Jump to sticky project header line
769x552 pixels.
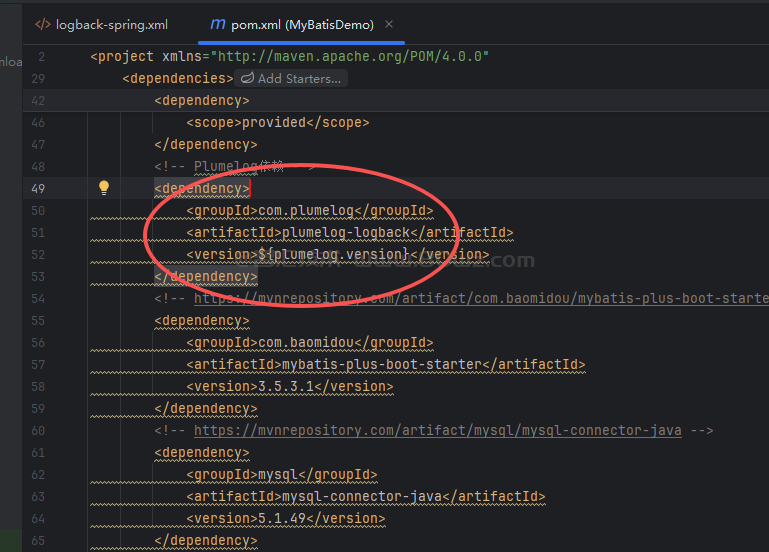tap(290, 56)
